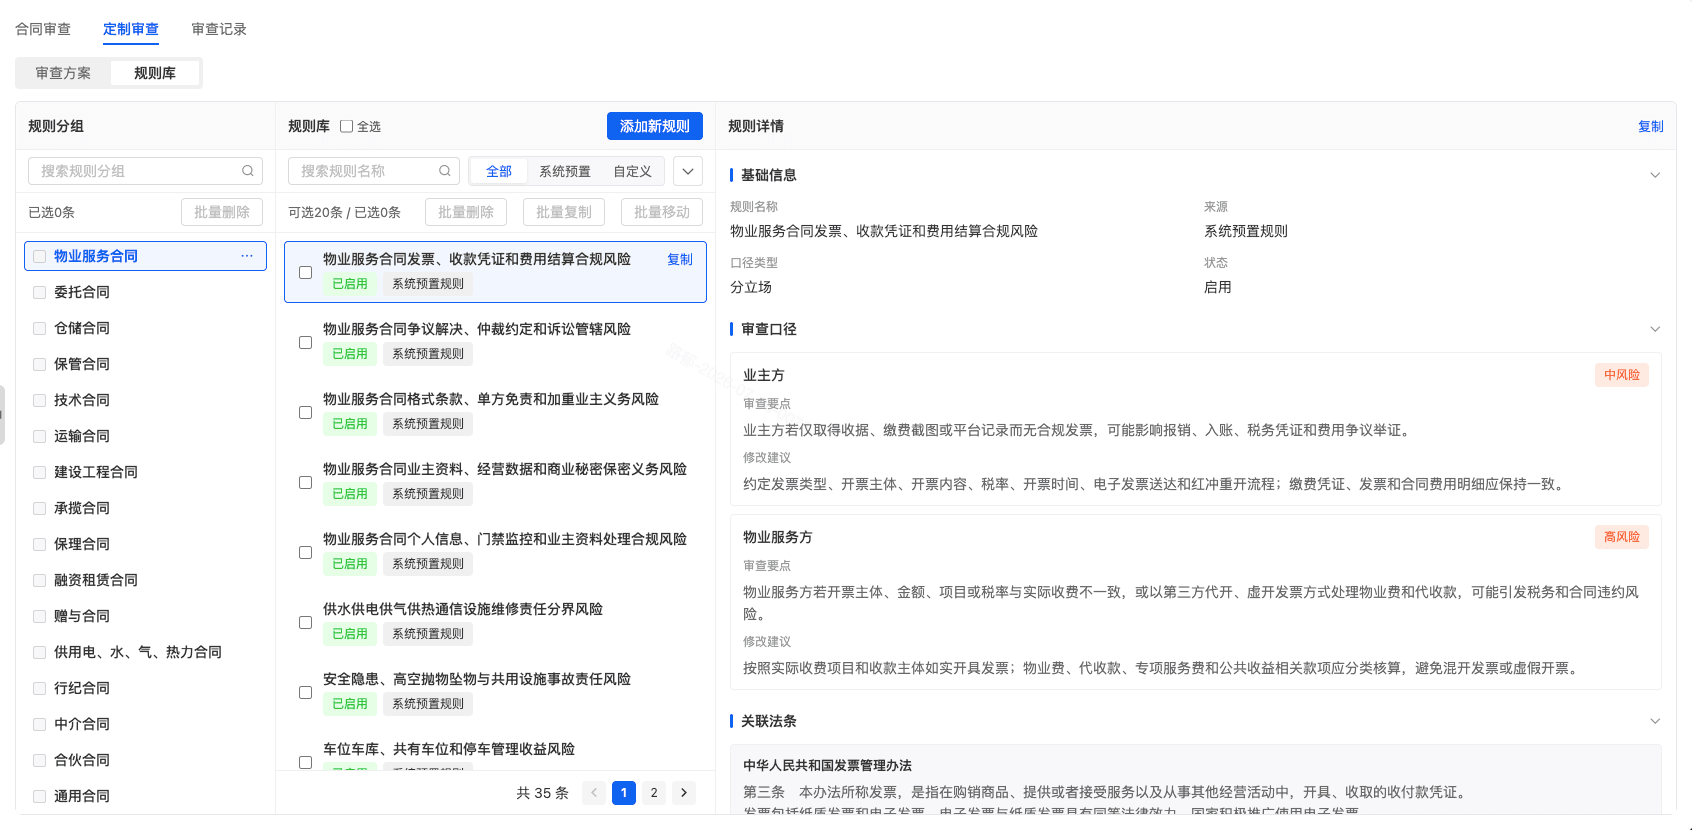
Task: Check the 技术合同 group checkbox
Action: point(40,400)
